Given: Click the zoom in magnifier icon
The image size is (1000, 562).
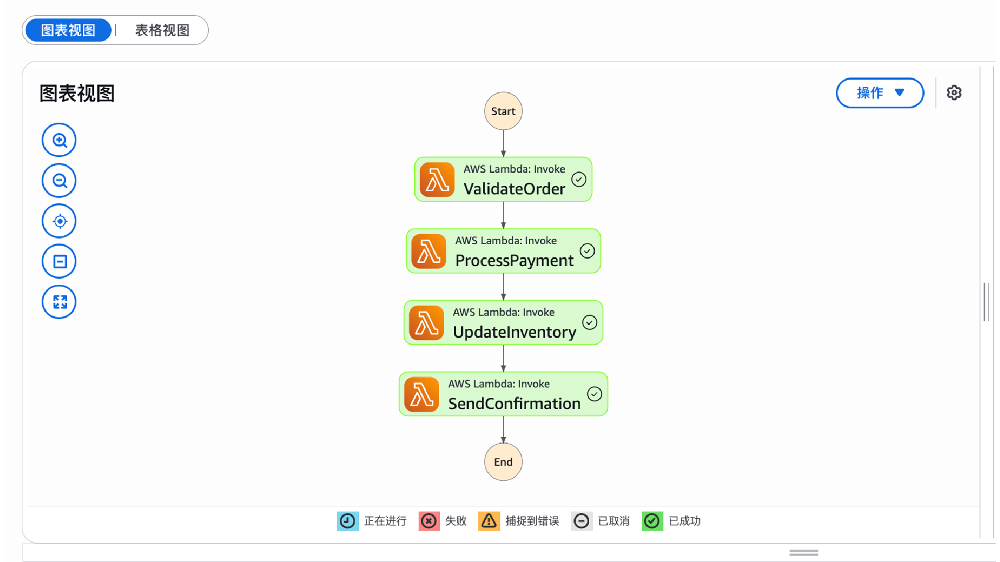Looking at the screenshot, I should [x=59, y=140].
